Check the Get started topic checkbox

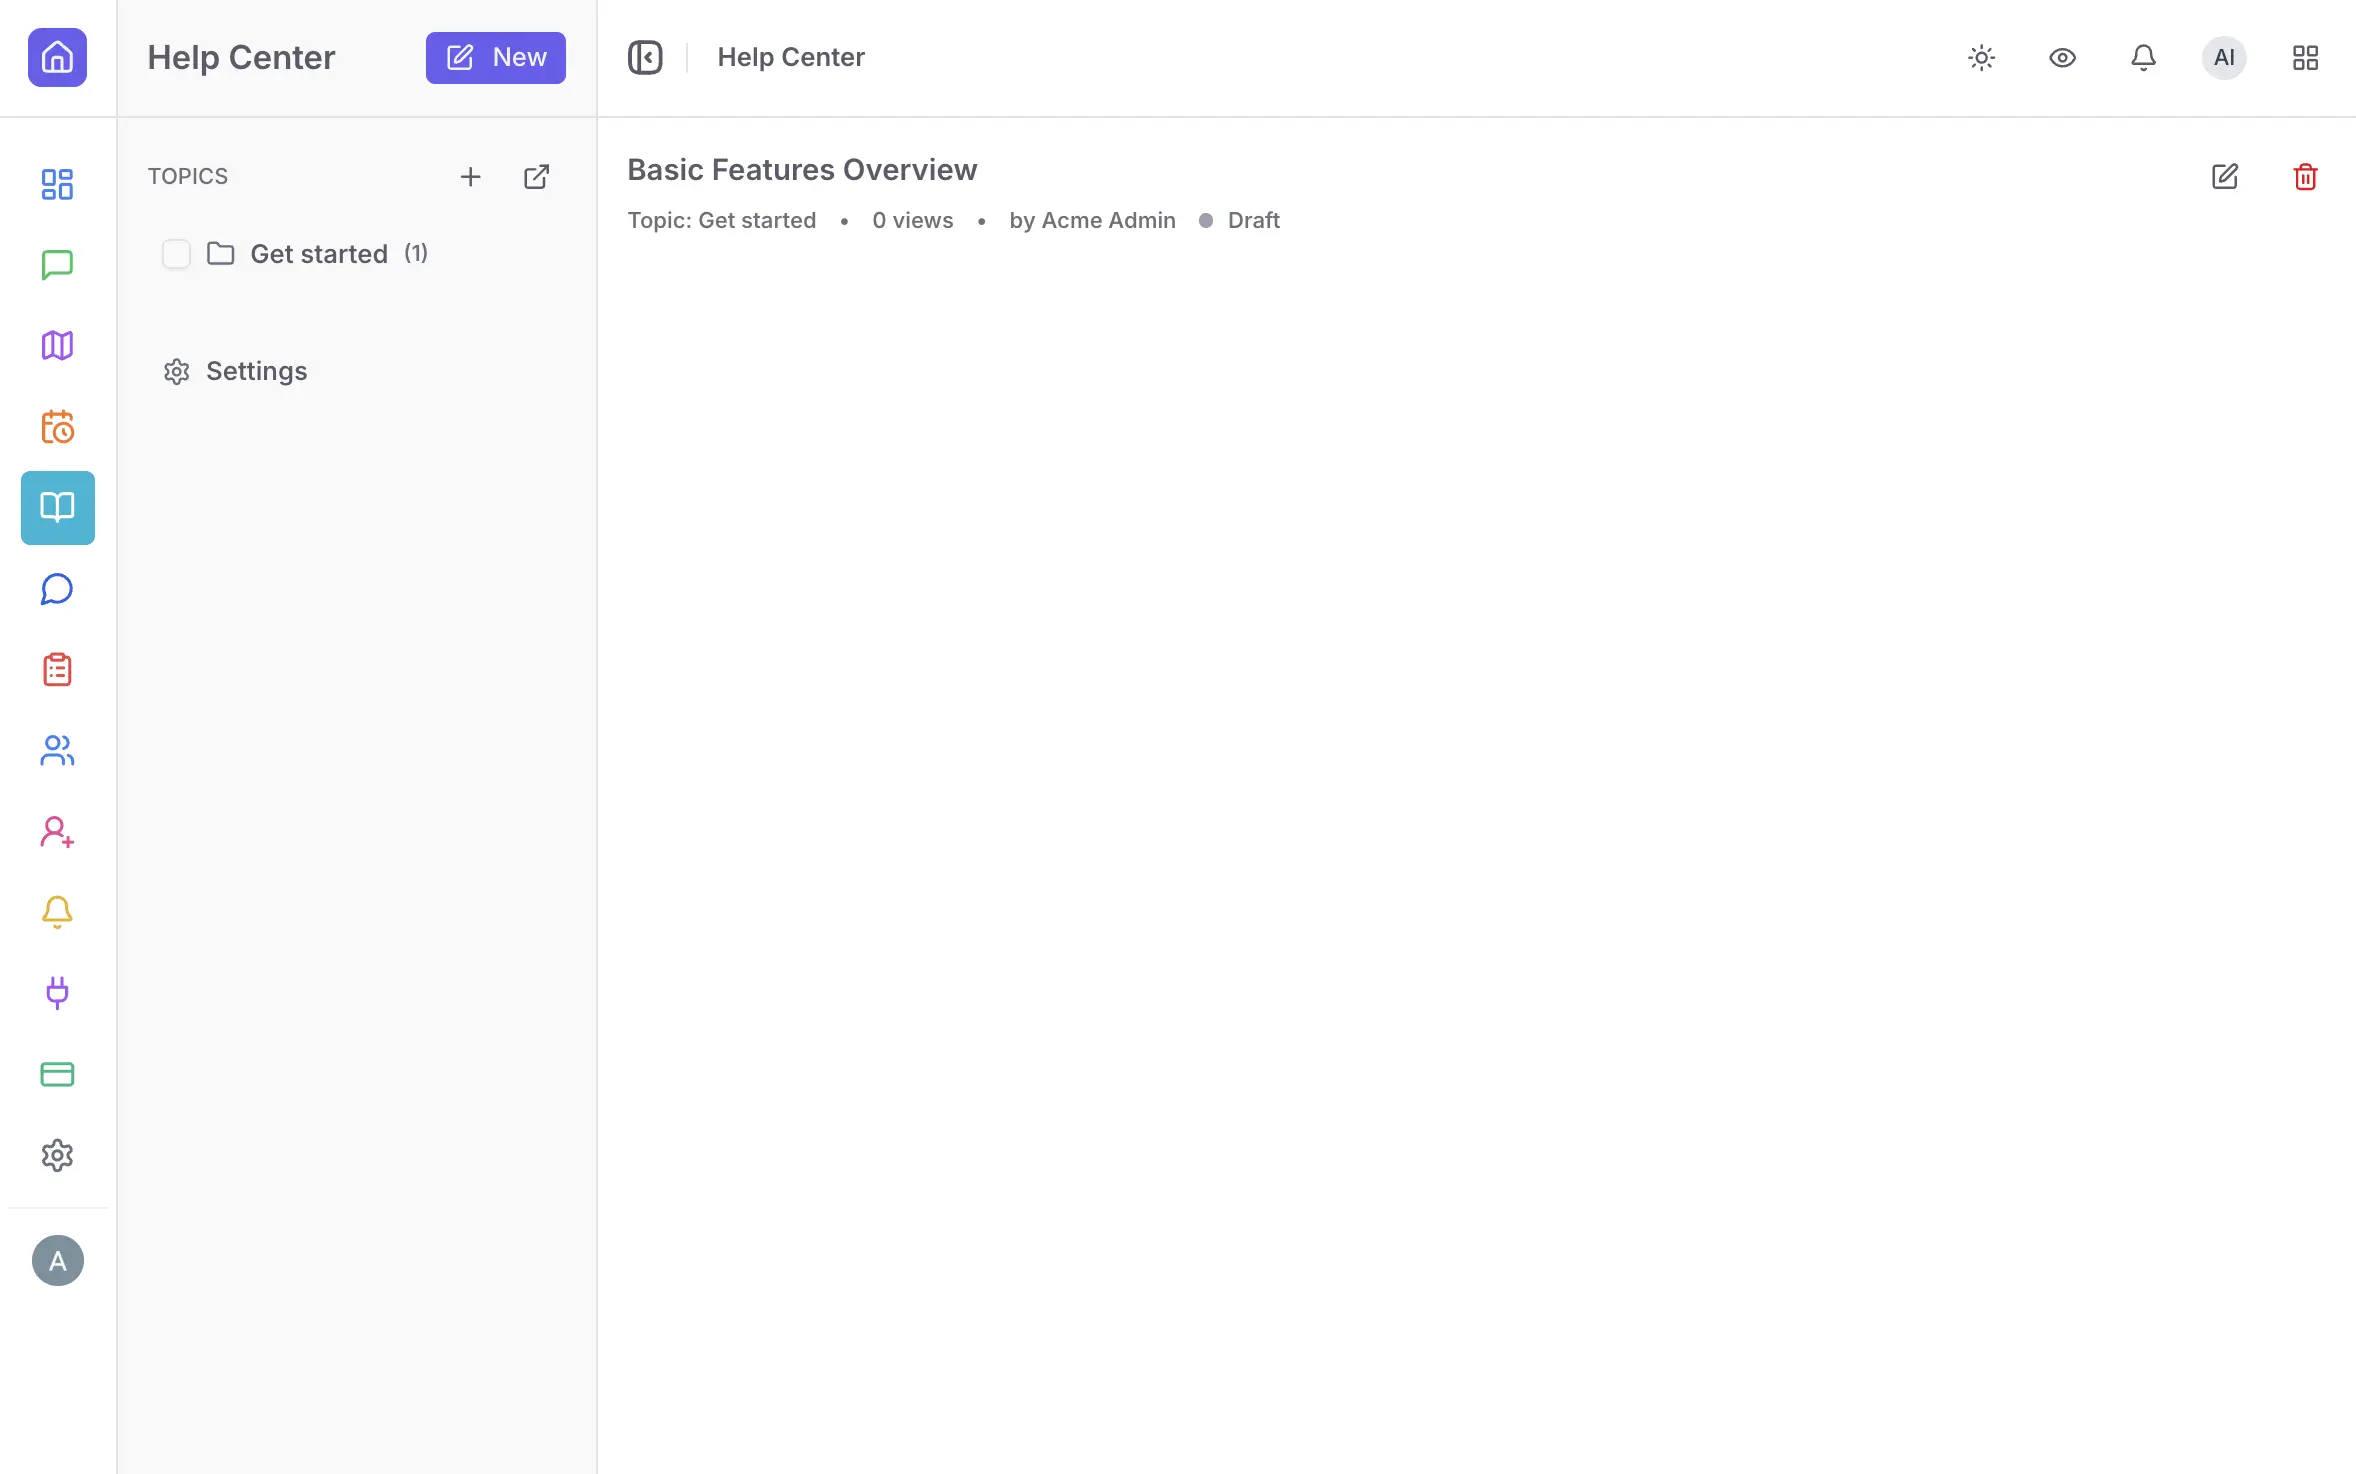pos(176,254)
